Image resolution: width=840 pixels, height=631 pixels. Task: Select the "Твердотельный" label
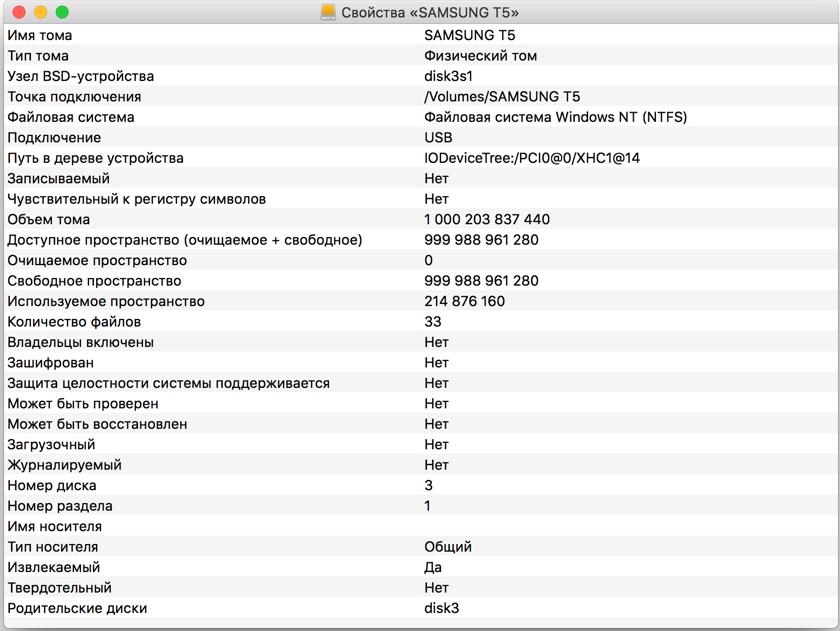coord(59,588)
